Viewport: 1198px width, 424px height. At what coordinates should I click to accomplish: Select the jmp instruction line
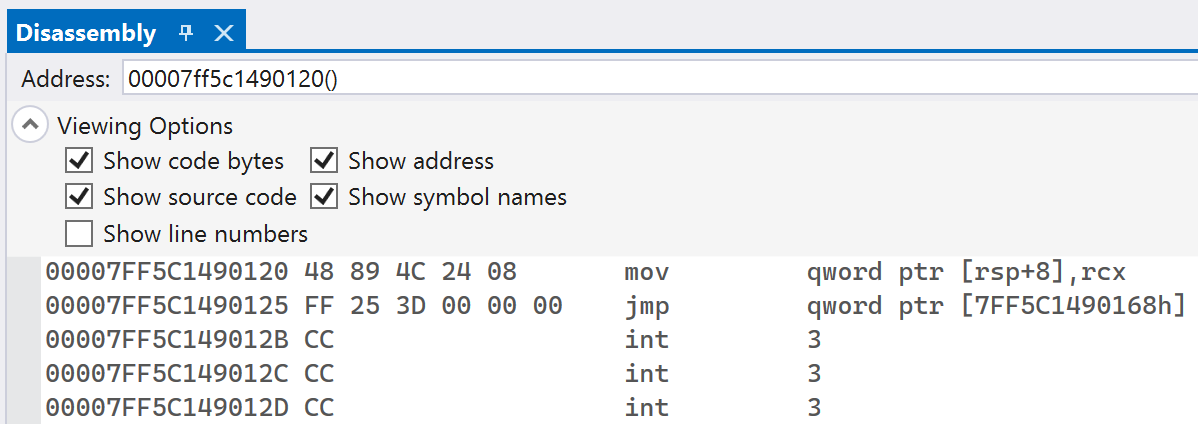click(619, 306)
